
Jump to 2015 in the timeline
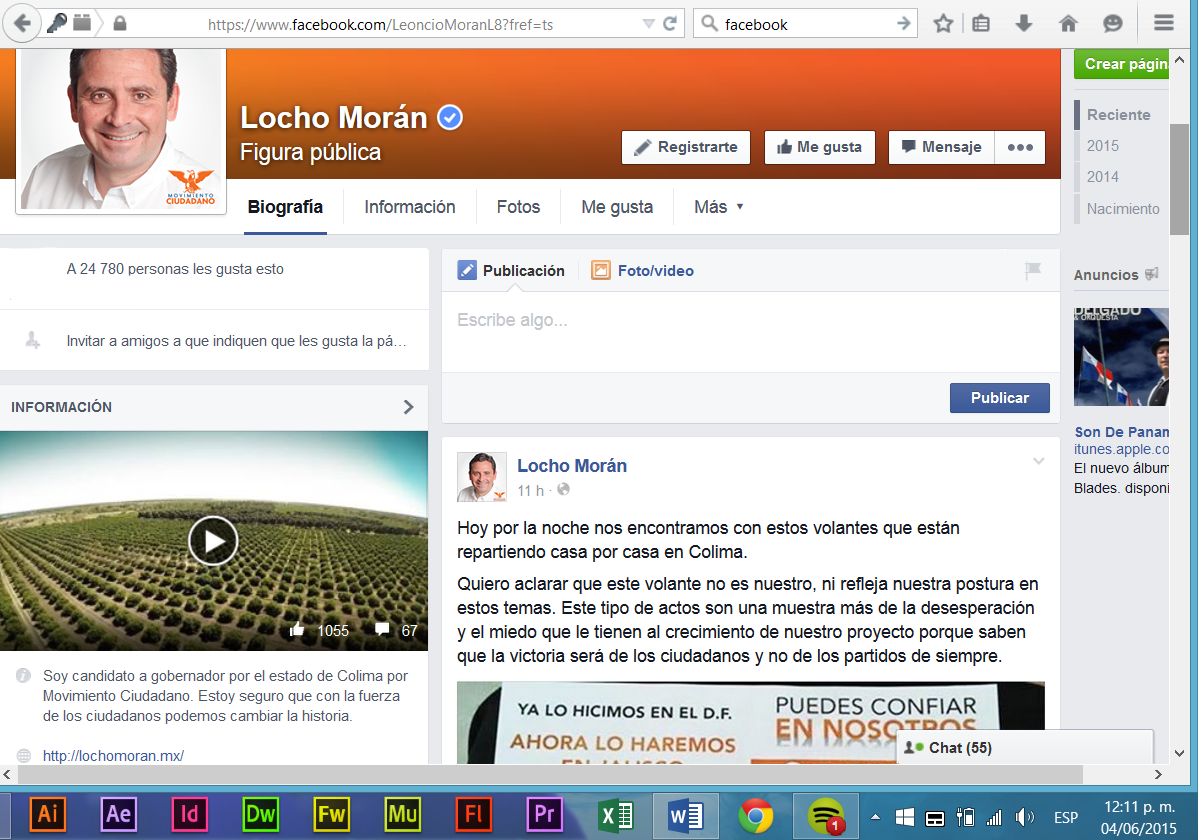tap(1102, 146)
